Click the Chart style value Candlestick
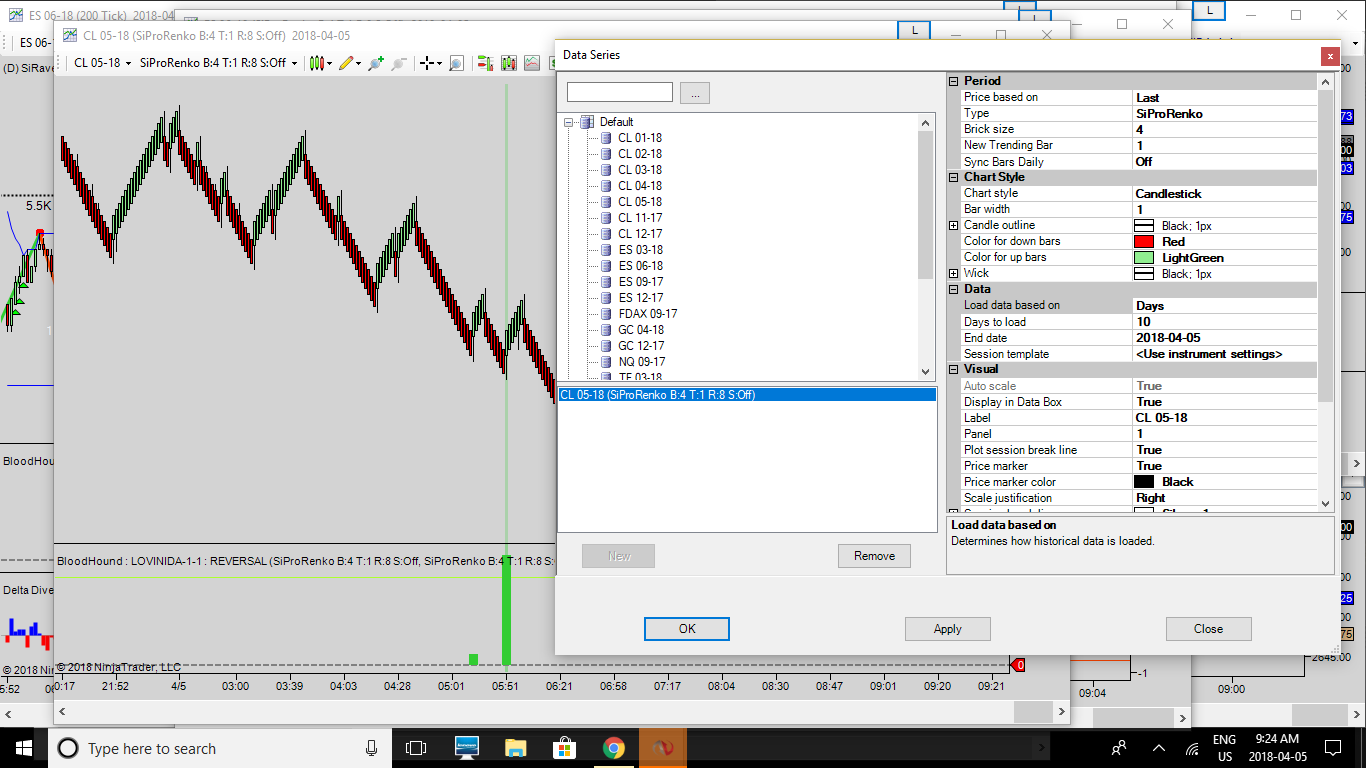 point(1225,193)
